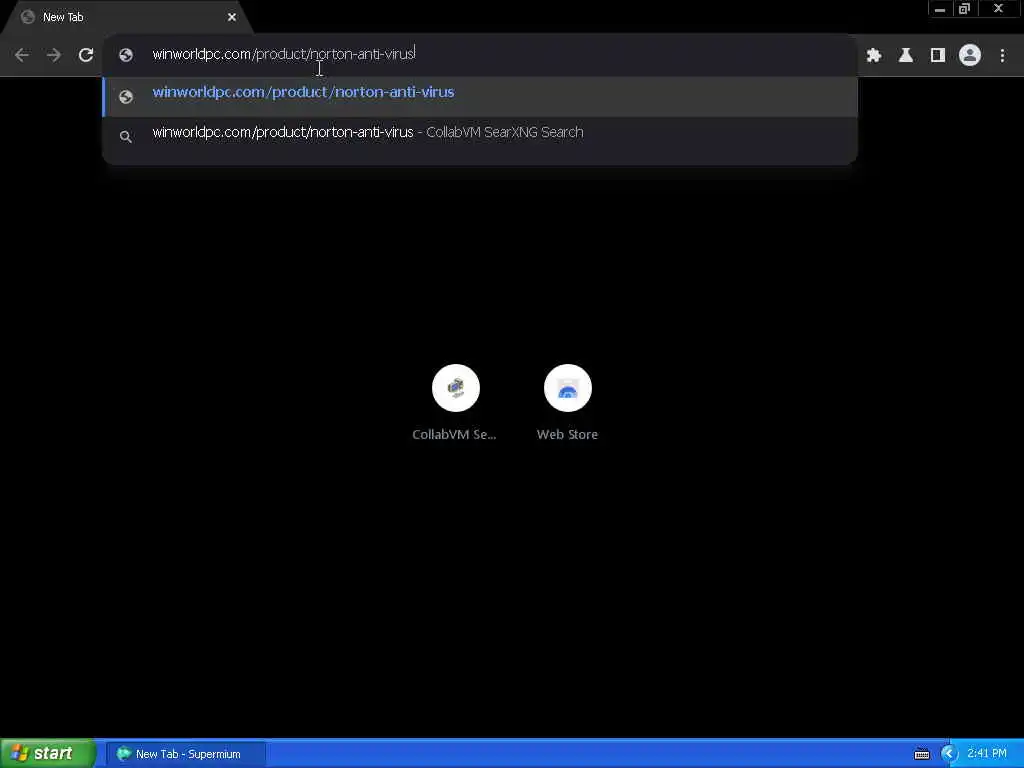Click the browser forward arrow

pyautogui.click(x=54, y=55)
